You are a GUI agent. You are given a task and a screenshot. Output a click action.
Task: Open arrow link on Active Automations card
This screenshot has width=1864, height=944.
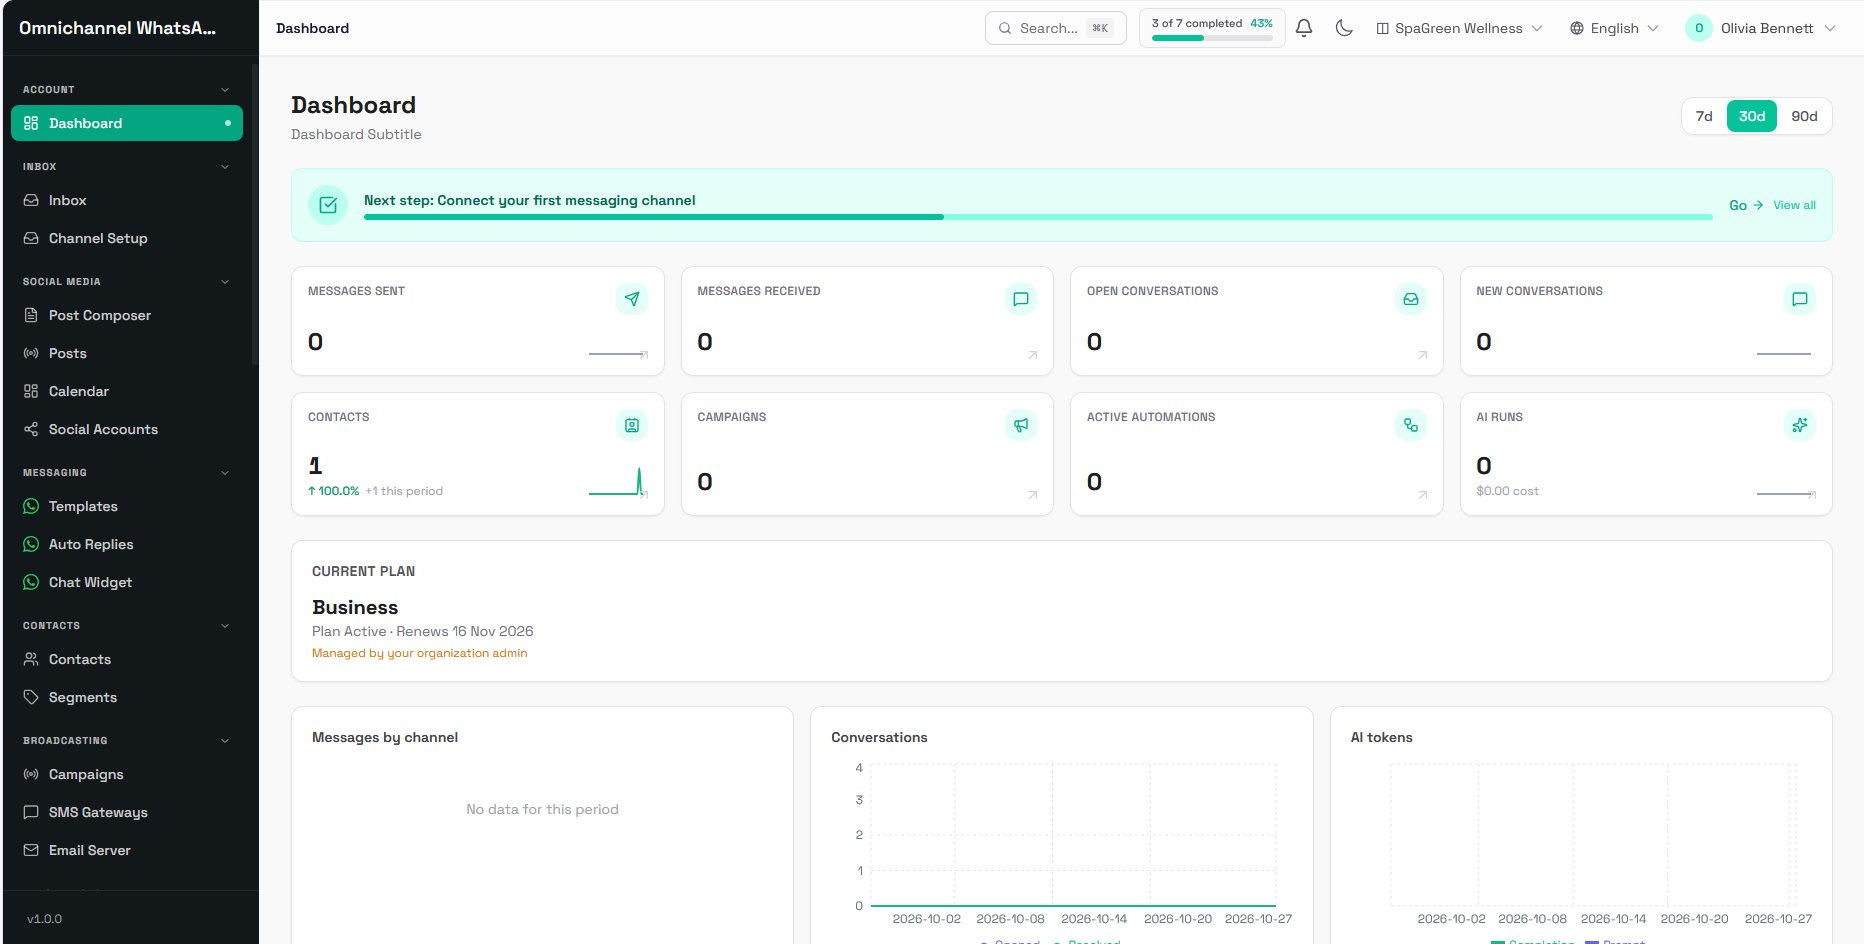pyautogui.click(x=1423, y=495)
